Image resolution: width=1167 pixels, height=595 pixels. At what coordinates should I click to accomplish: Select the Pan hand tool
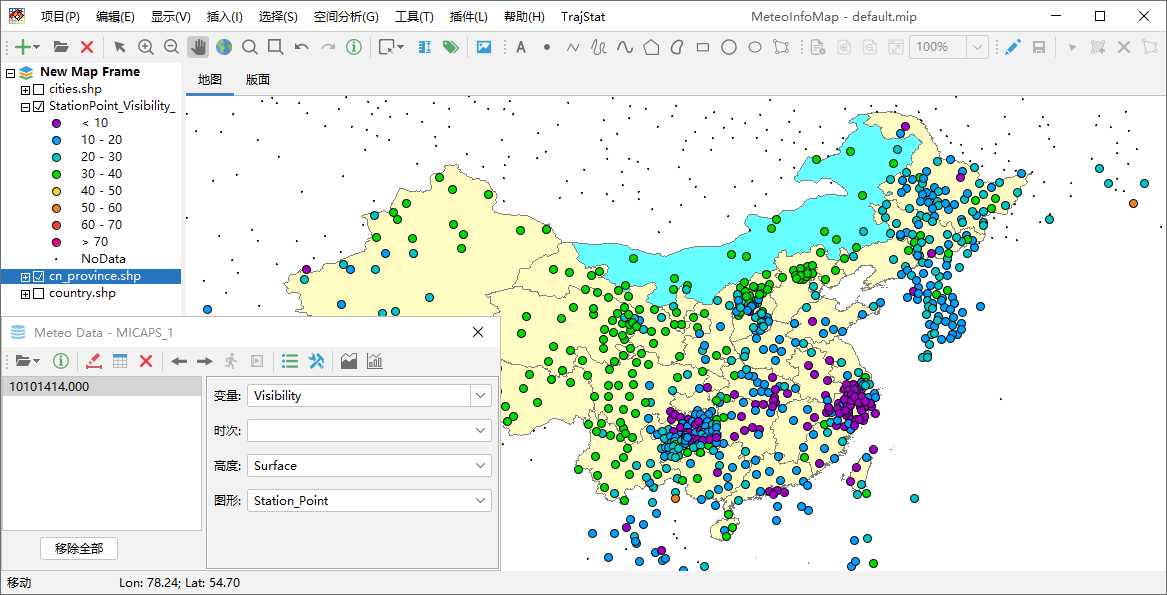(x=198, y=47)
